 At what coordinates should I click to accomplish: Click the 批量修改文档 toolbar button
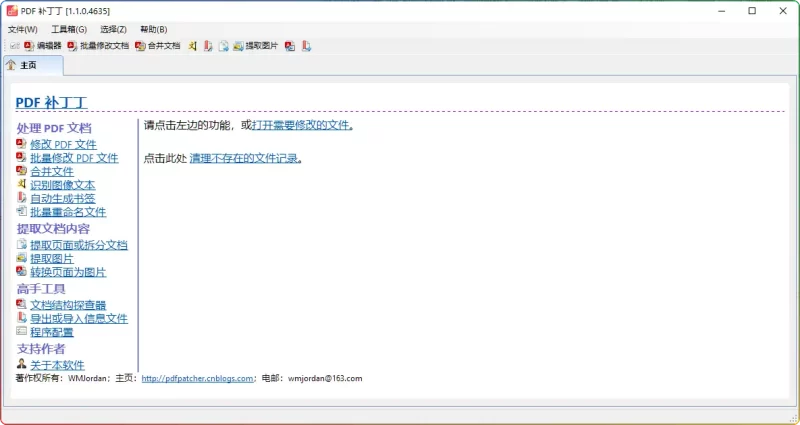98,46
